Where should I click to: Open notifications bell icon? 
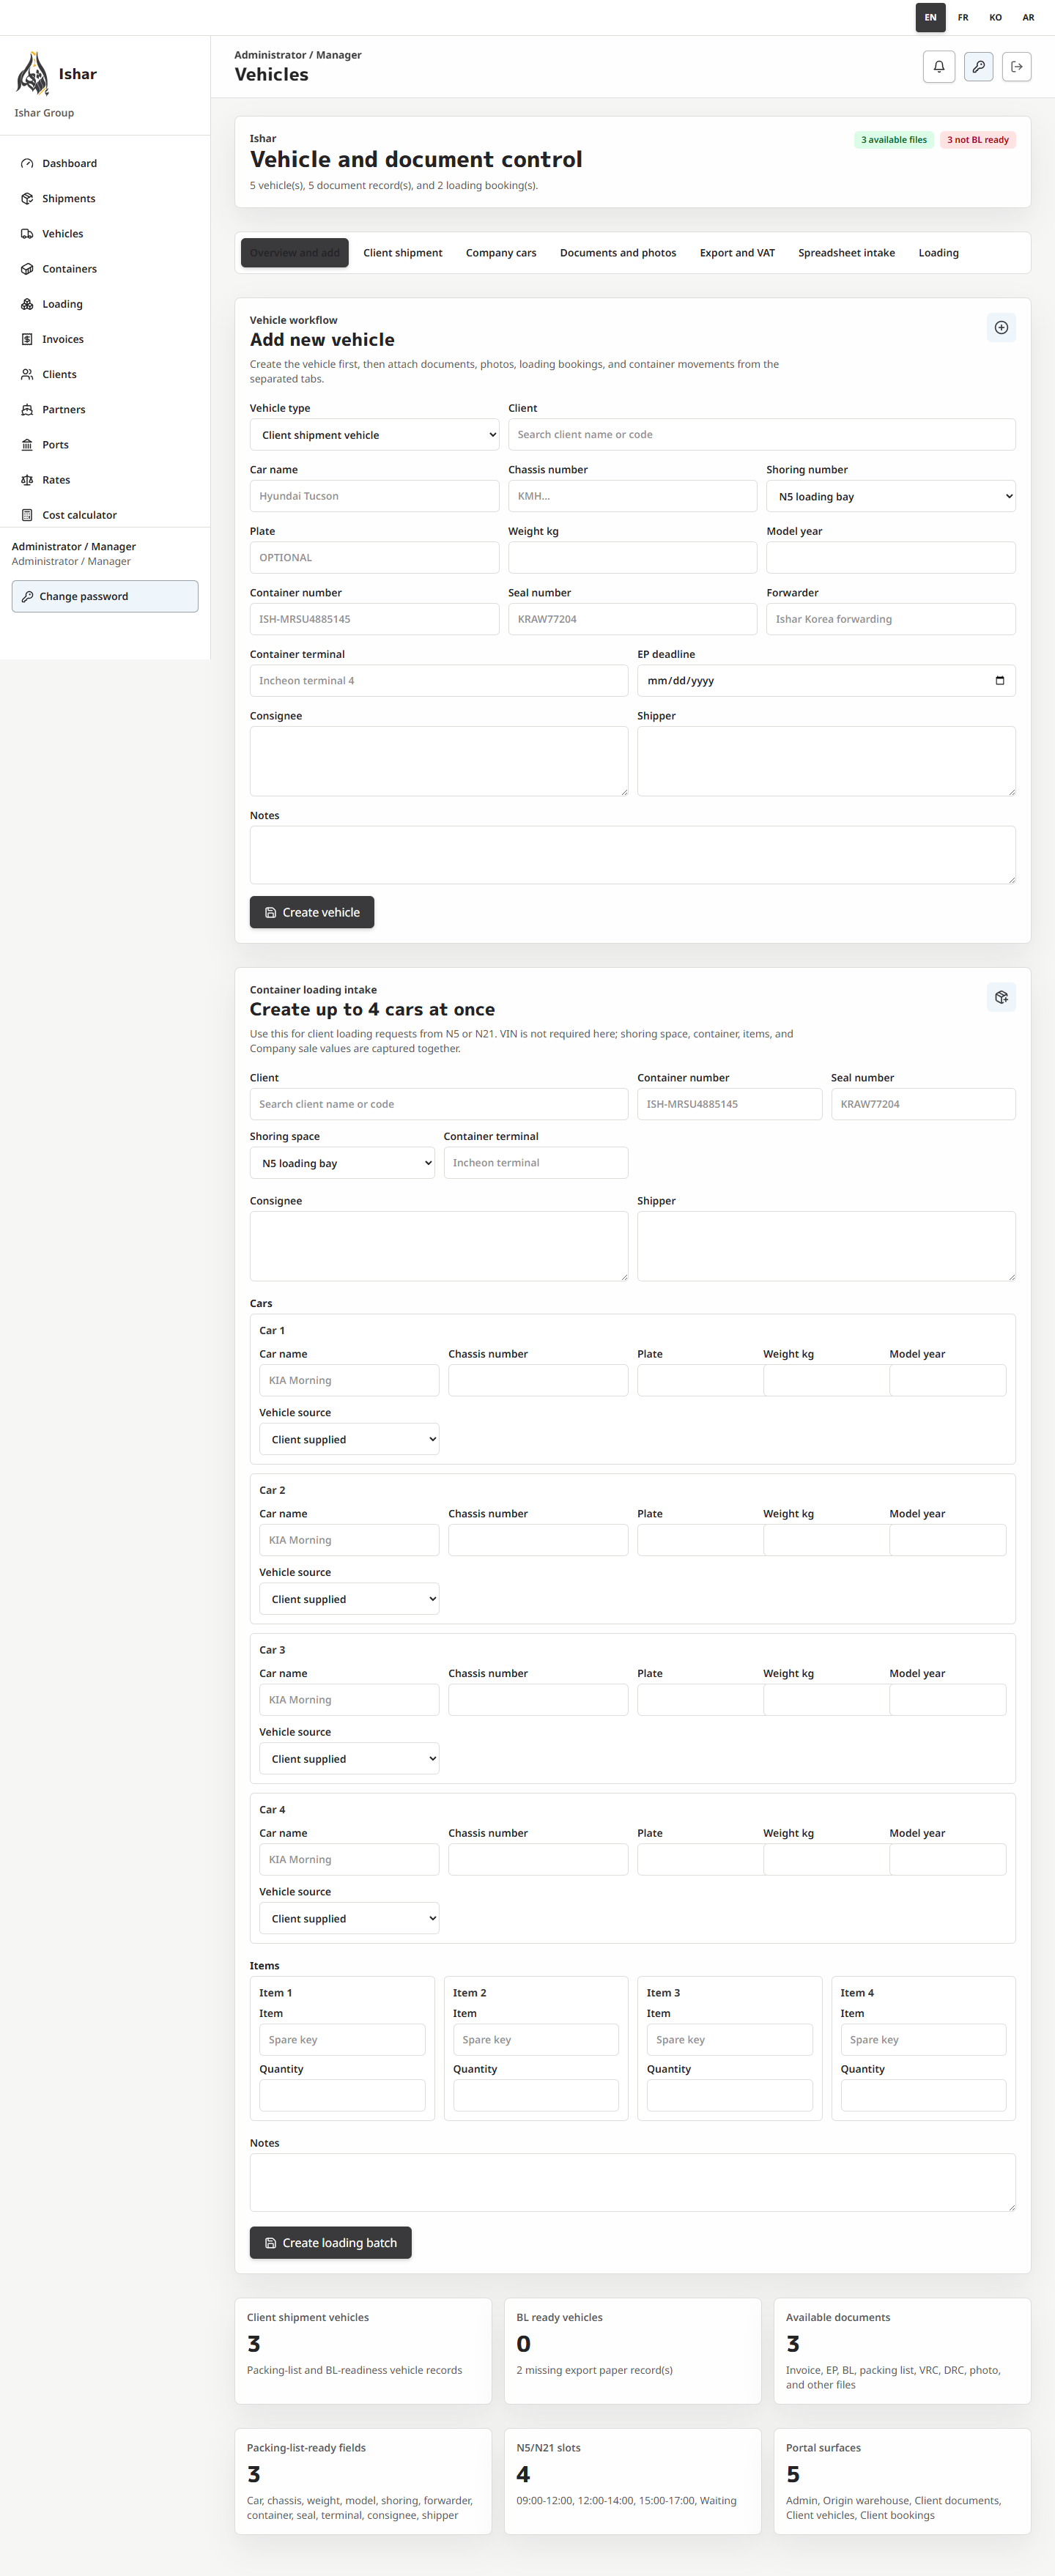click(938, 67)
